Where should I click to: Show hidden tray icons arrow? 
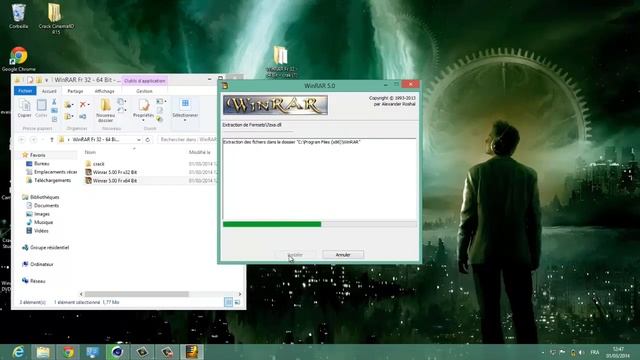pos(543,352)
